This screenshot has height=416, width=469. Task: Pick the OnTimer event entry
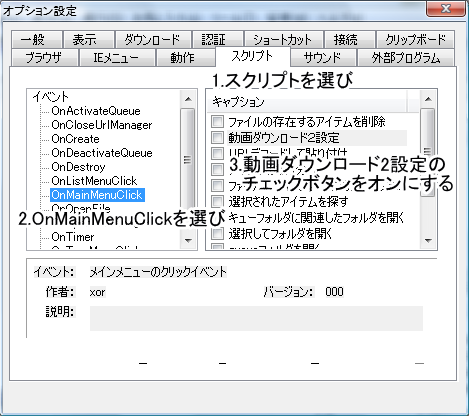click(73, 237)
